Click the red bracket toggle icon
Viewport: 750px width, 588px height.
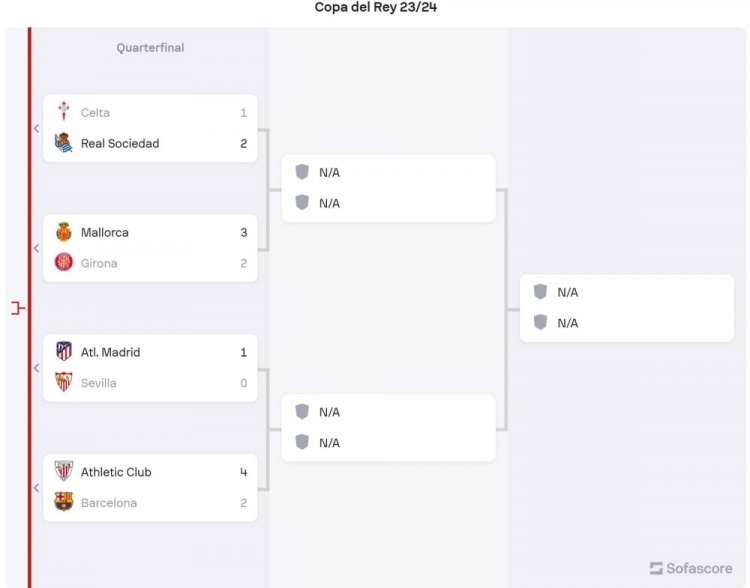tap(17, 308)
